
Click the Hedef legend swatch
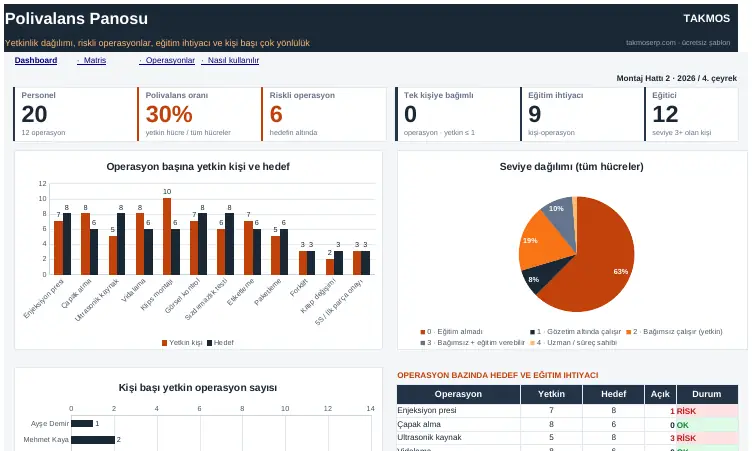[210, 343]
